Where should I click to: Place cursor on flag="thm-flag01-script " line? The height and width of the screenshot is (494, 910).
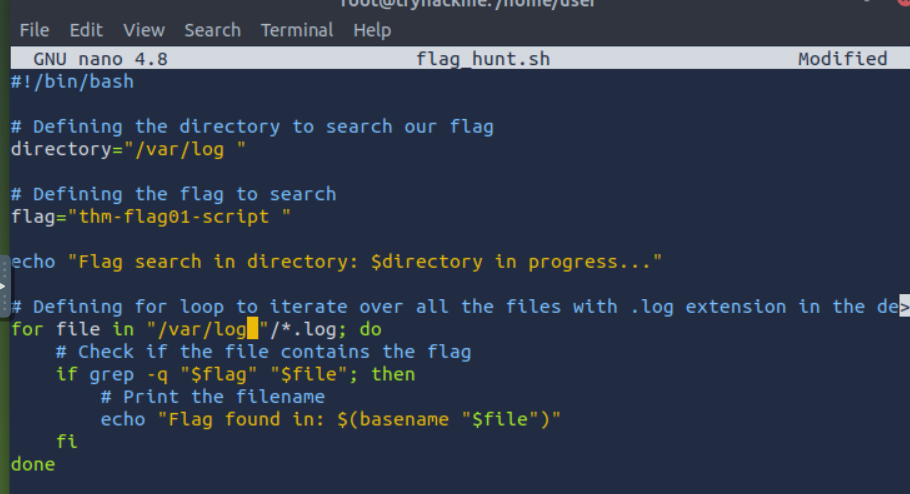(151, 217)
